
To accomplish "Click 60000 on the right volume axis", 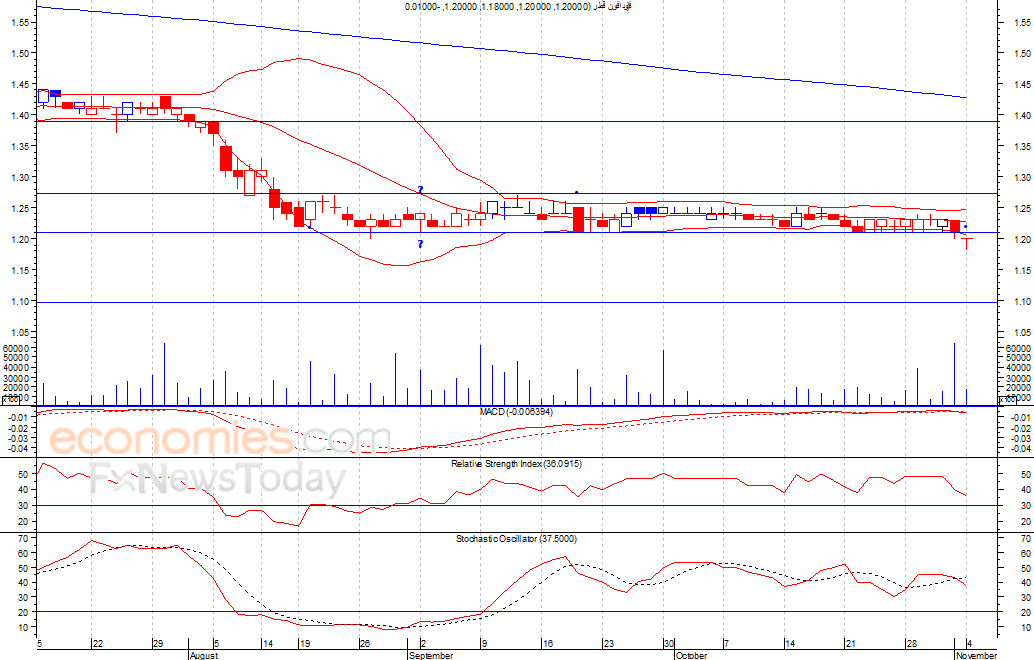I will click(x=1018, y=348).
